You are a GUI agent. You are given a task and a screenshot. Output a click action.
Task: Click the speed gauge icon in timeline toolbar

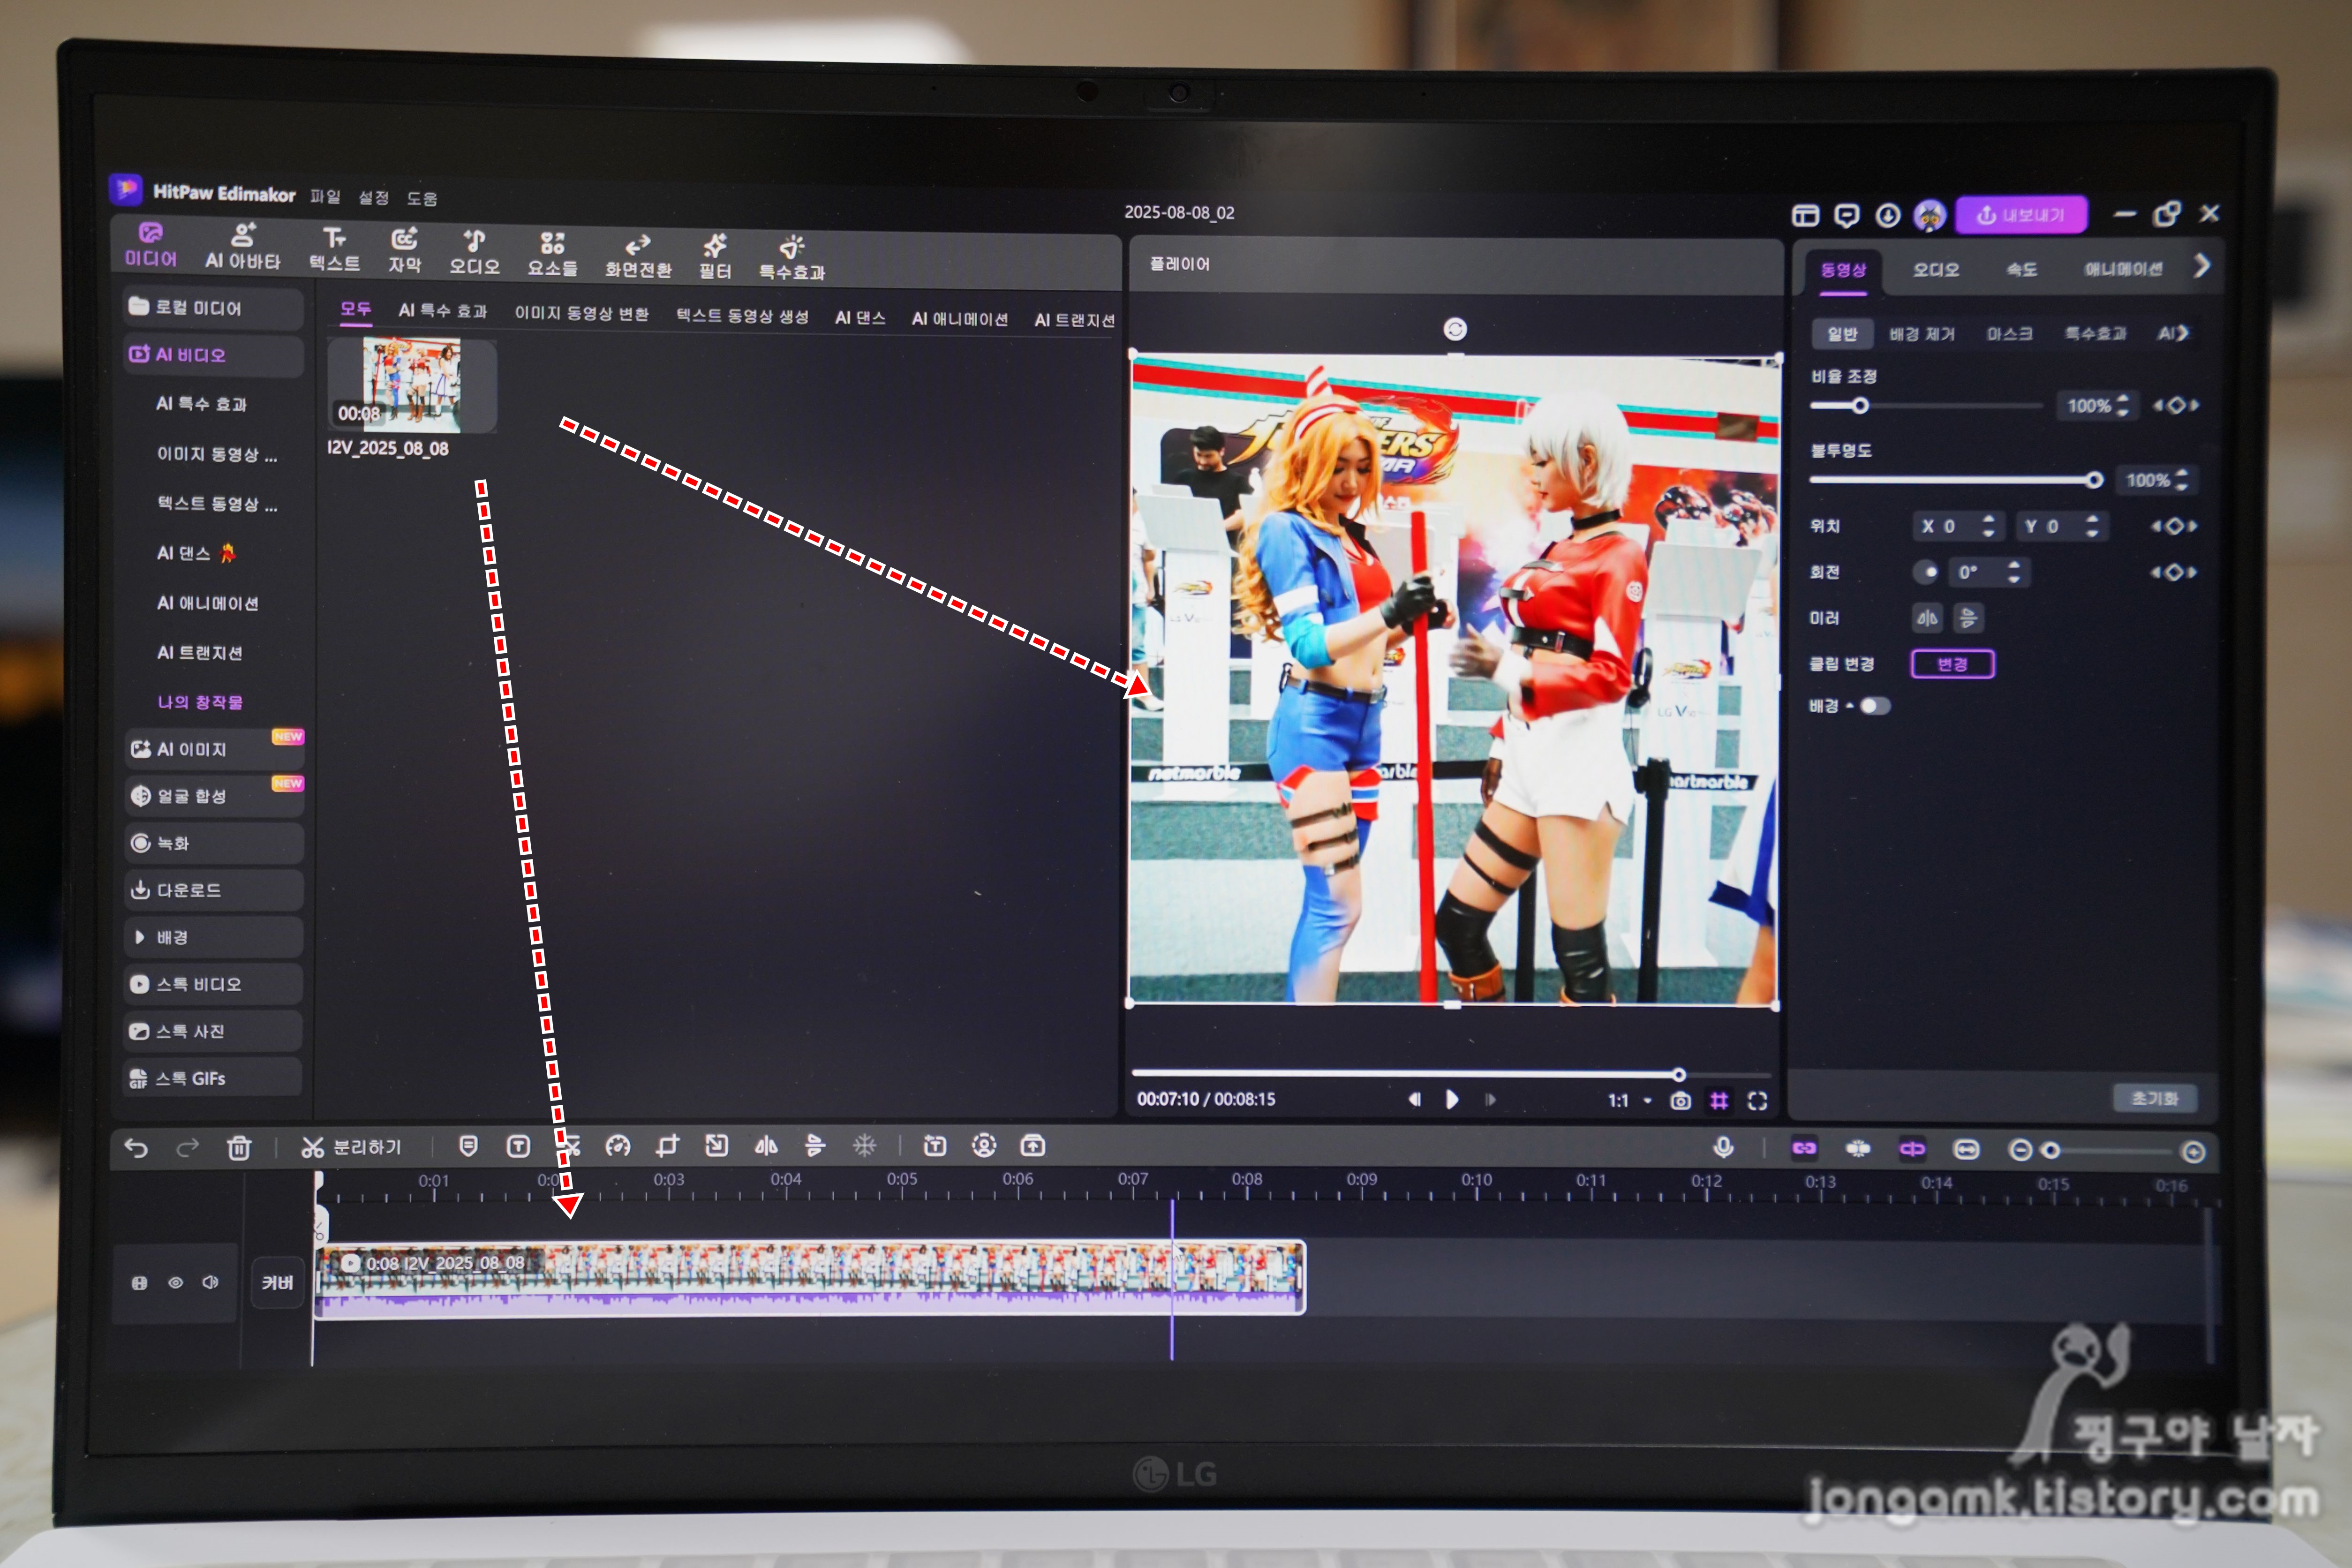(x=617, y=1146)
